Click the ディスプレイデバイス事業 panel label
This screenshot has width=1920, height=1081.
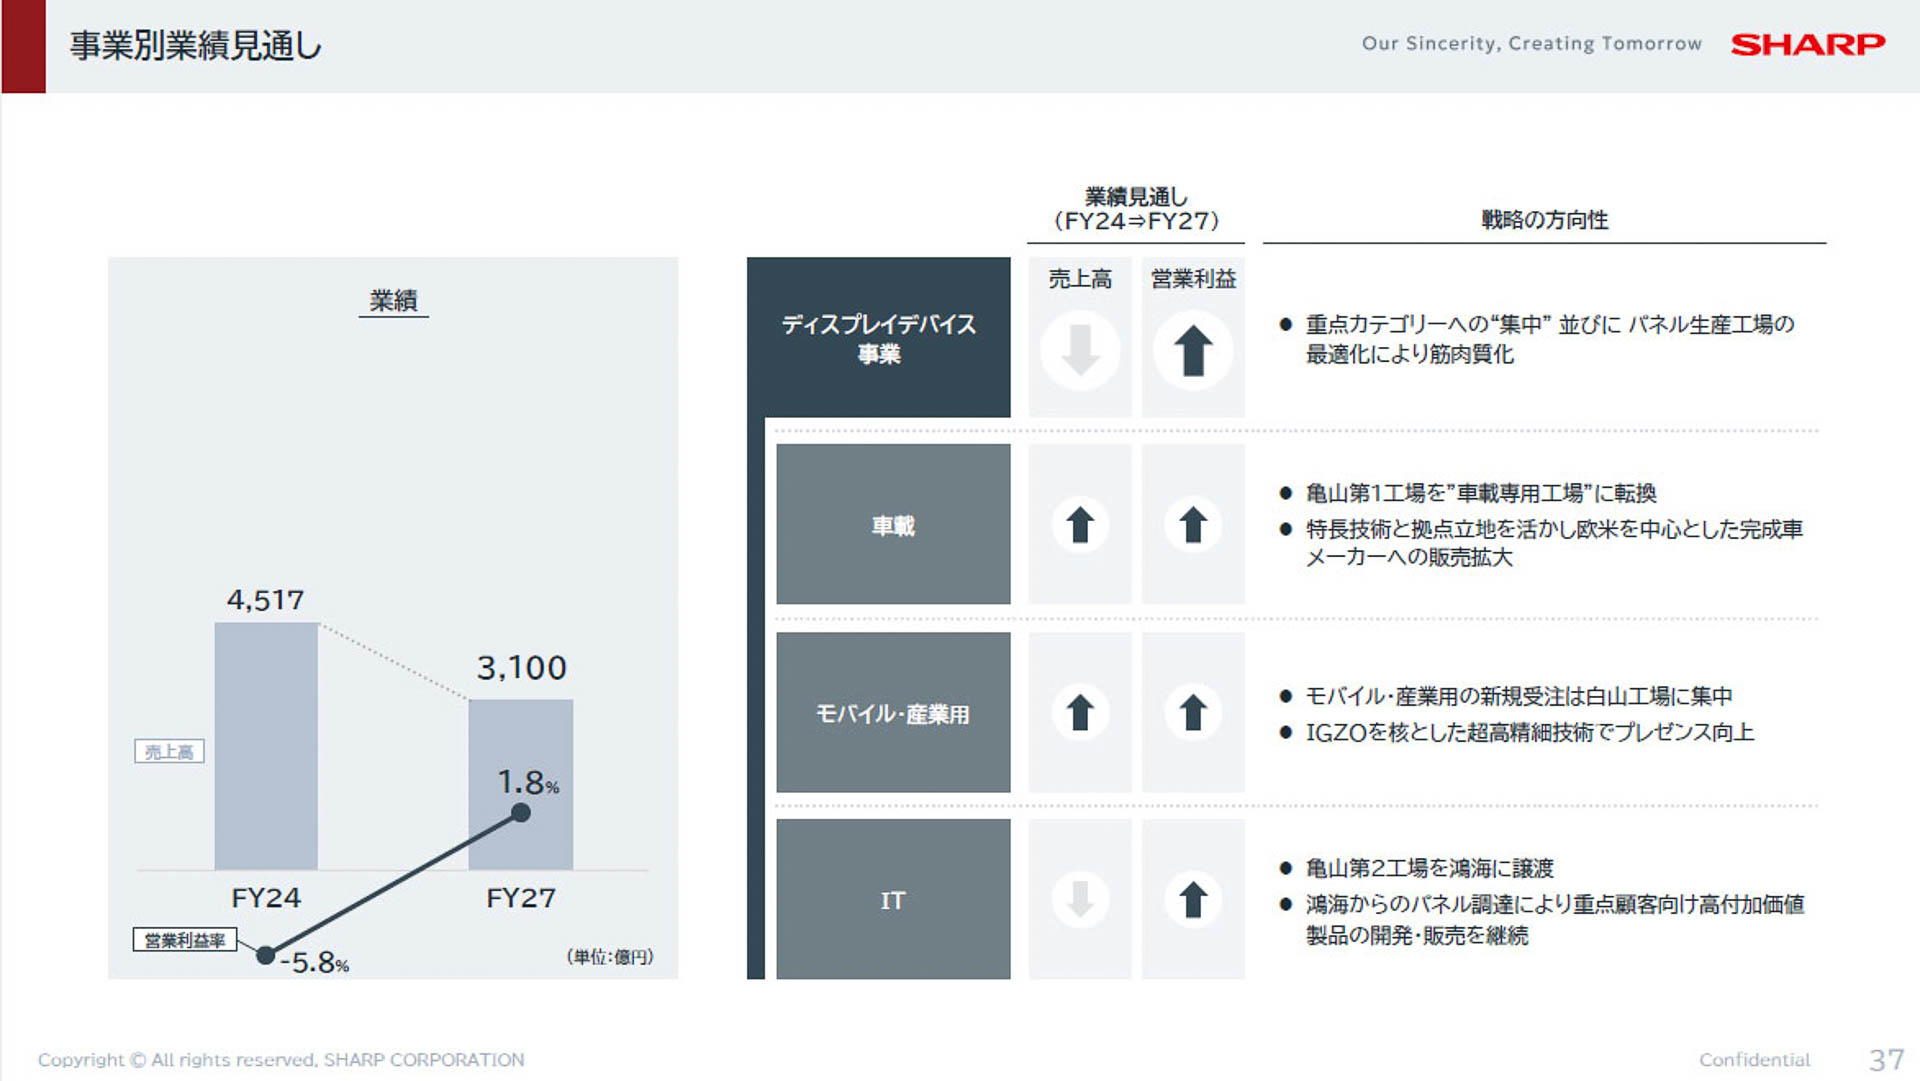pos(880,337)
